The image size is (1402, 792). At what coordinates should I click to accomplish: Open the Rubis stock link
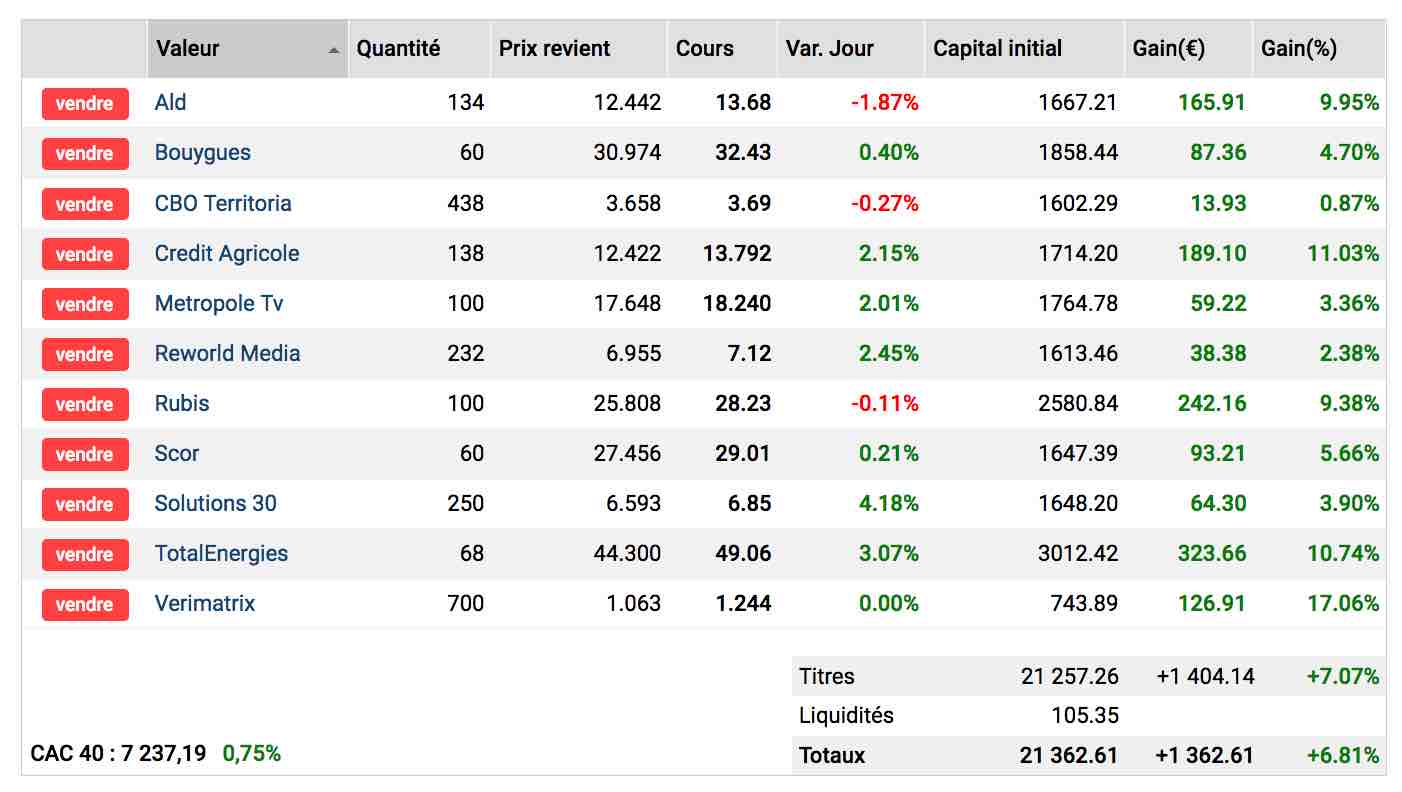pyautogui.click(x=182, y=403)
